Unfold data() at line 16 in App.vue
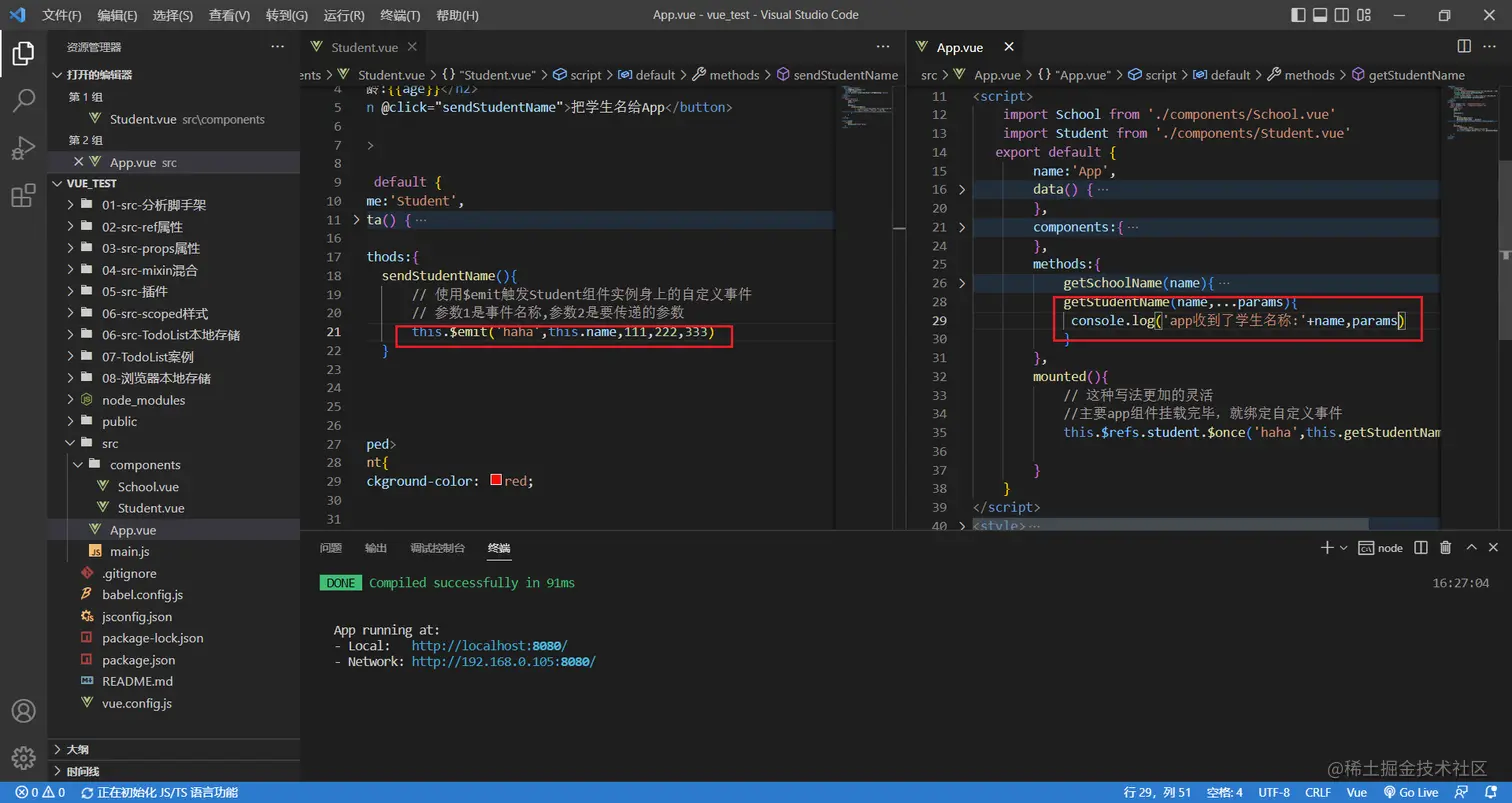This screenshot has width=1512, height=803. pos(962,189)
